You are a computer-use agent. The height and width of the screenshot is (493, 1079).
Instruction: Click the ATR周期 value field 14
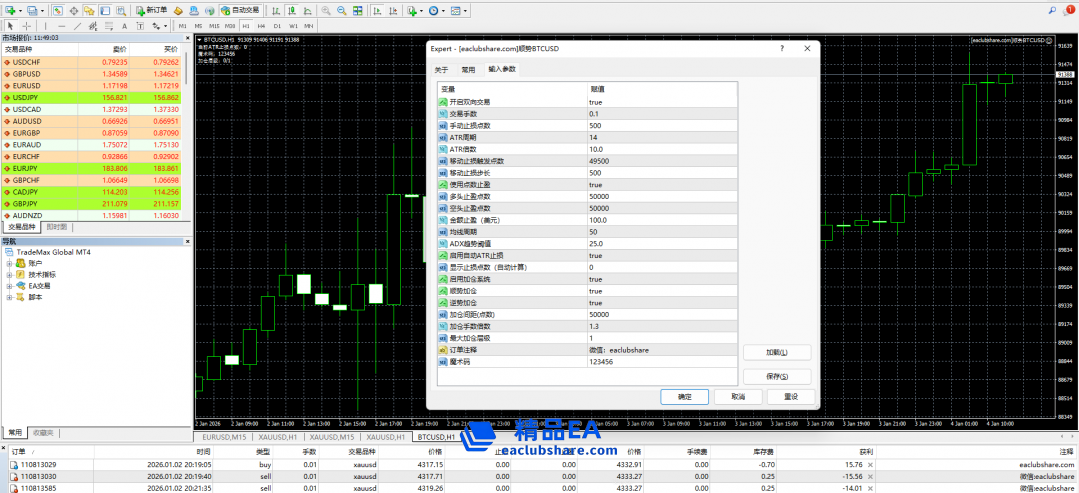[660, 137]
